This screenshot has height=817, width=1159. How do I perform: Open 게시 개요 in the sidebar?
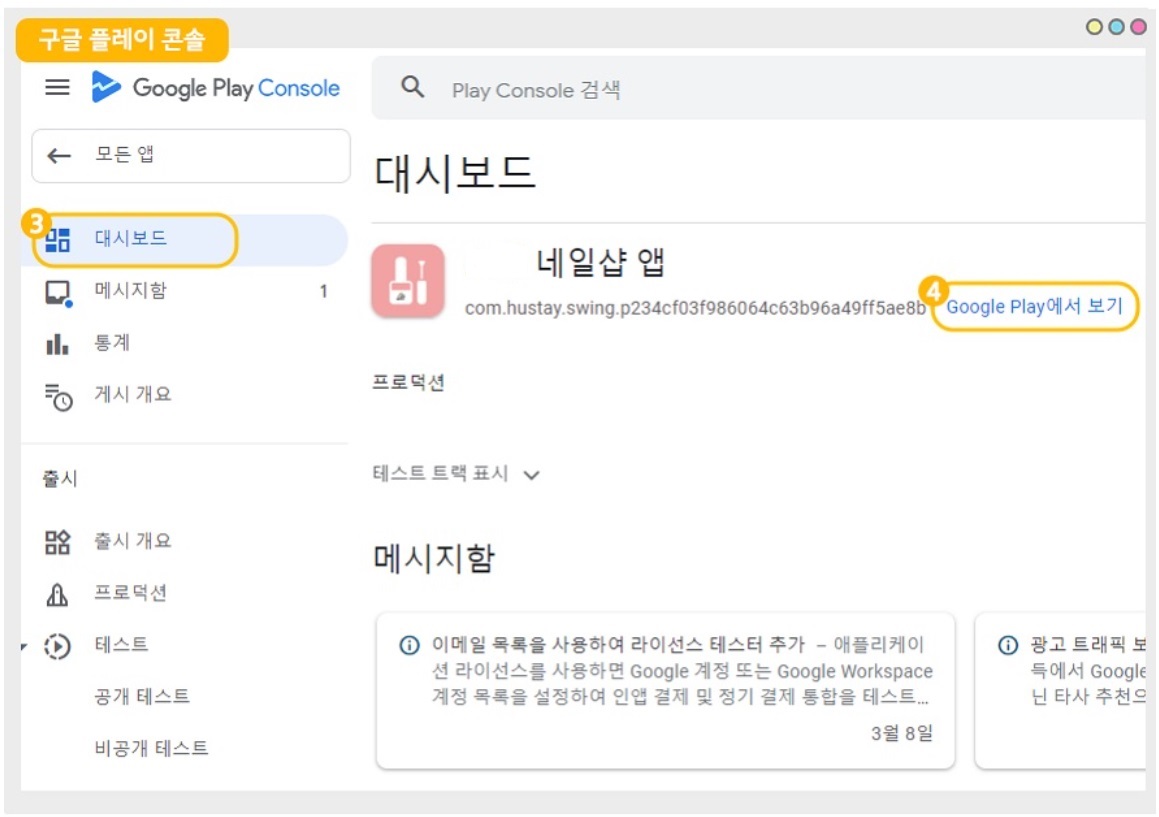(185, 394)
